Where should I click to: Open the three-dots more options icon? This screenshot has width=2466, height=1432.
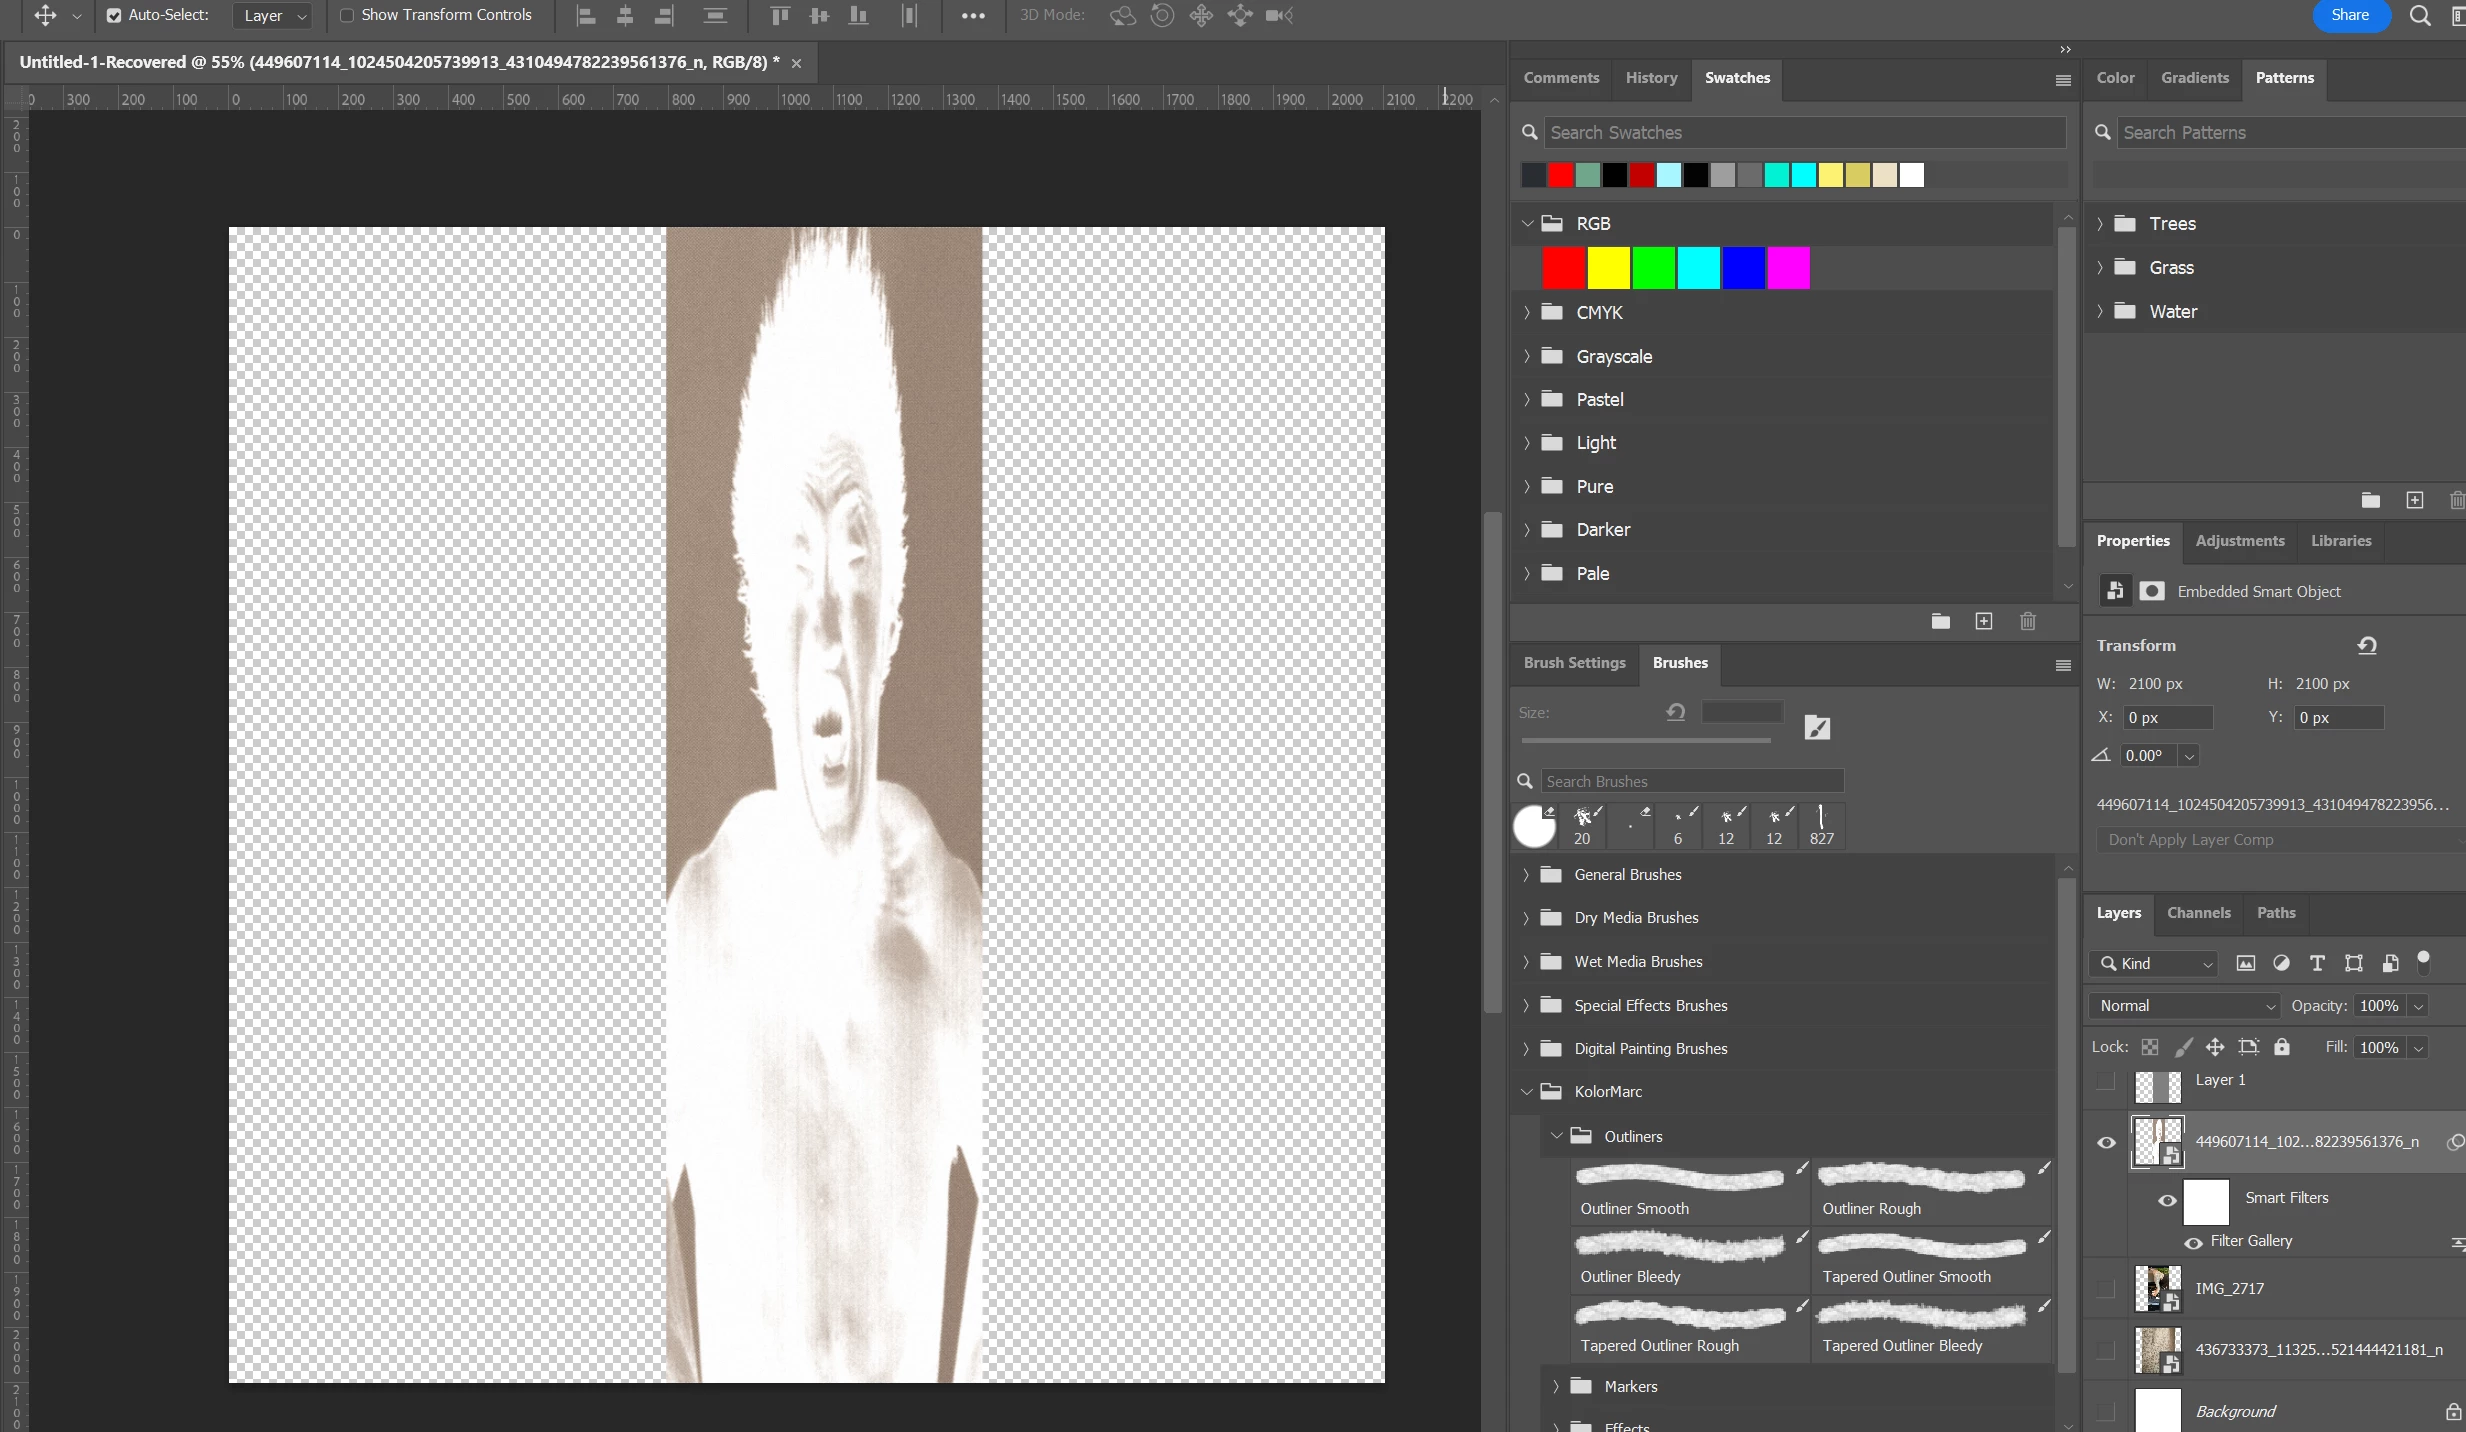[x=972, y=15]
